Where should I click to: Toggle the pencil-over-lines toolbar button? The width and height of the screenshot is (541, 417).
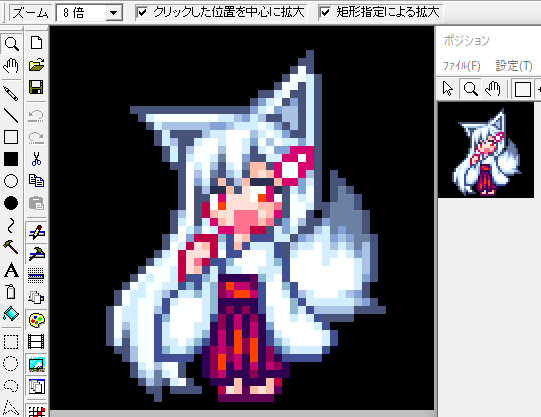click(36, 232)
